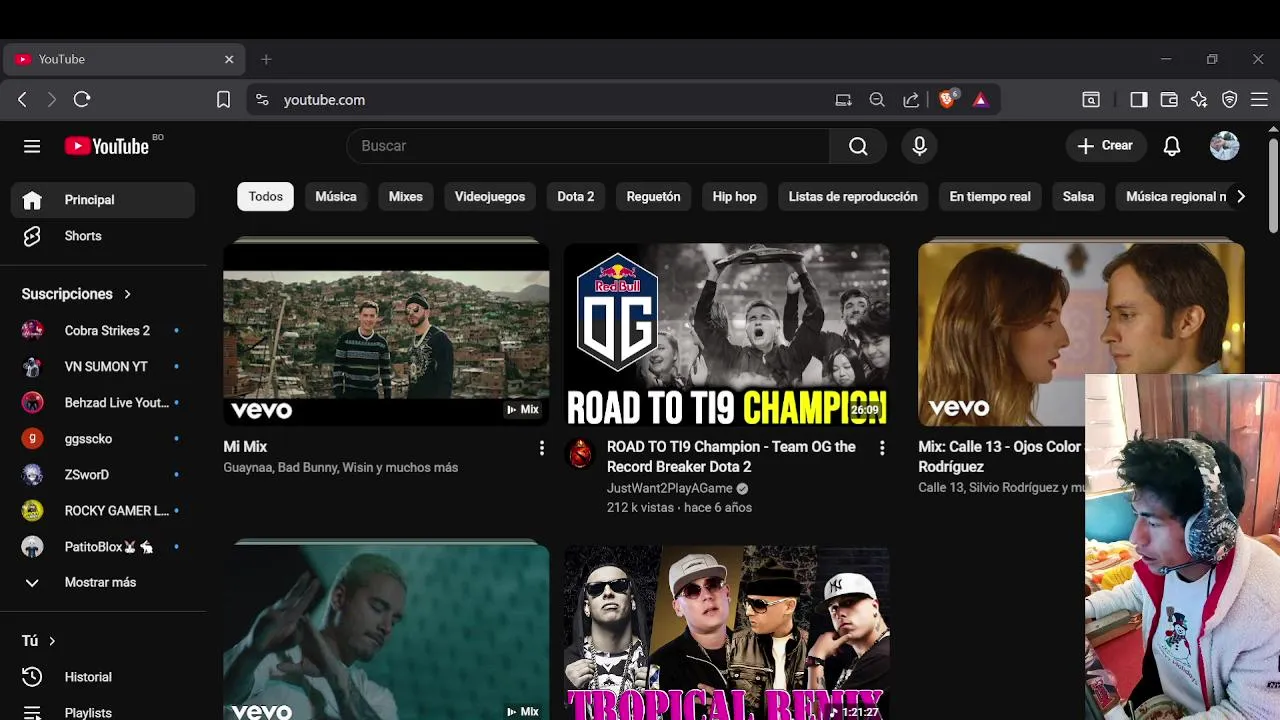Click the Buscar search field
Image resolution: width=1280 pixels, height=720 pixels.
[x=588, y=146]
